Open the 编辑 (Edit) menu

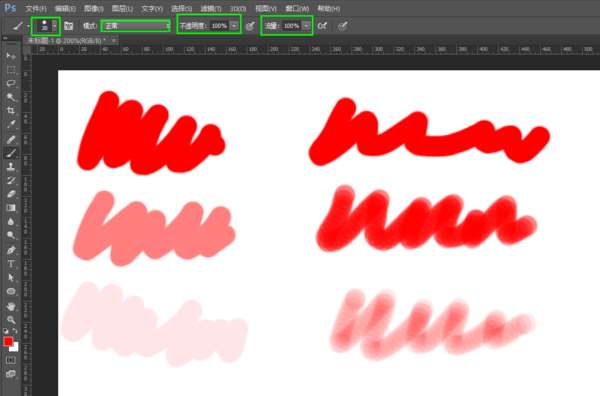coord(65,8)
